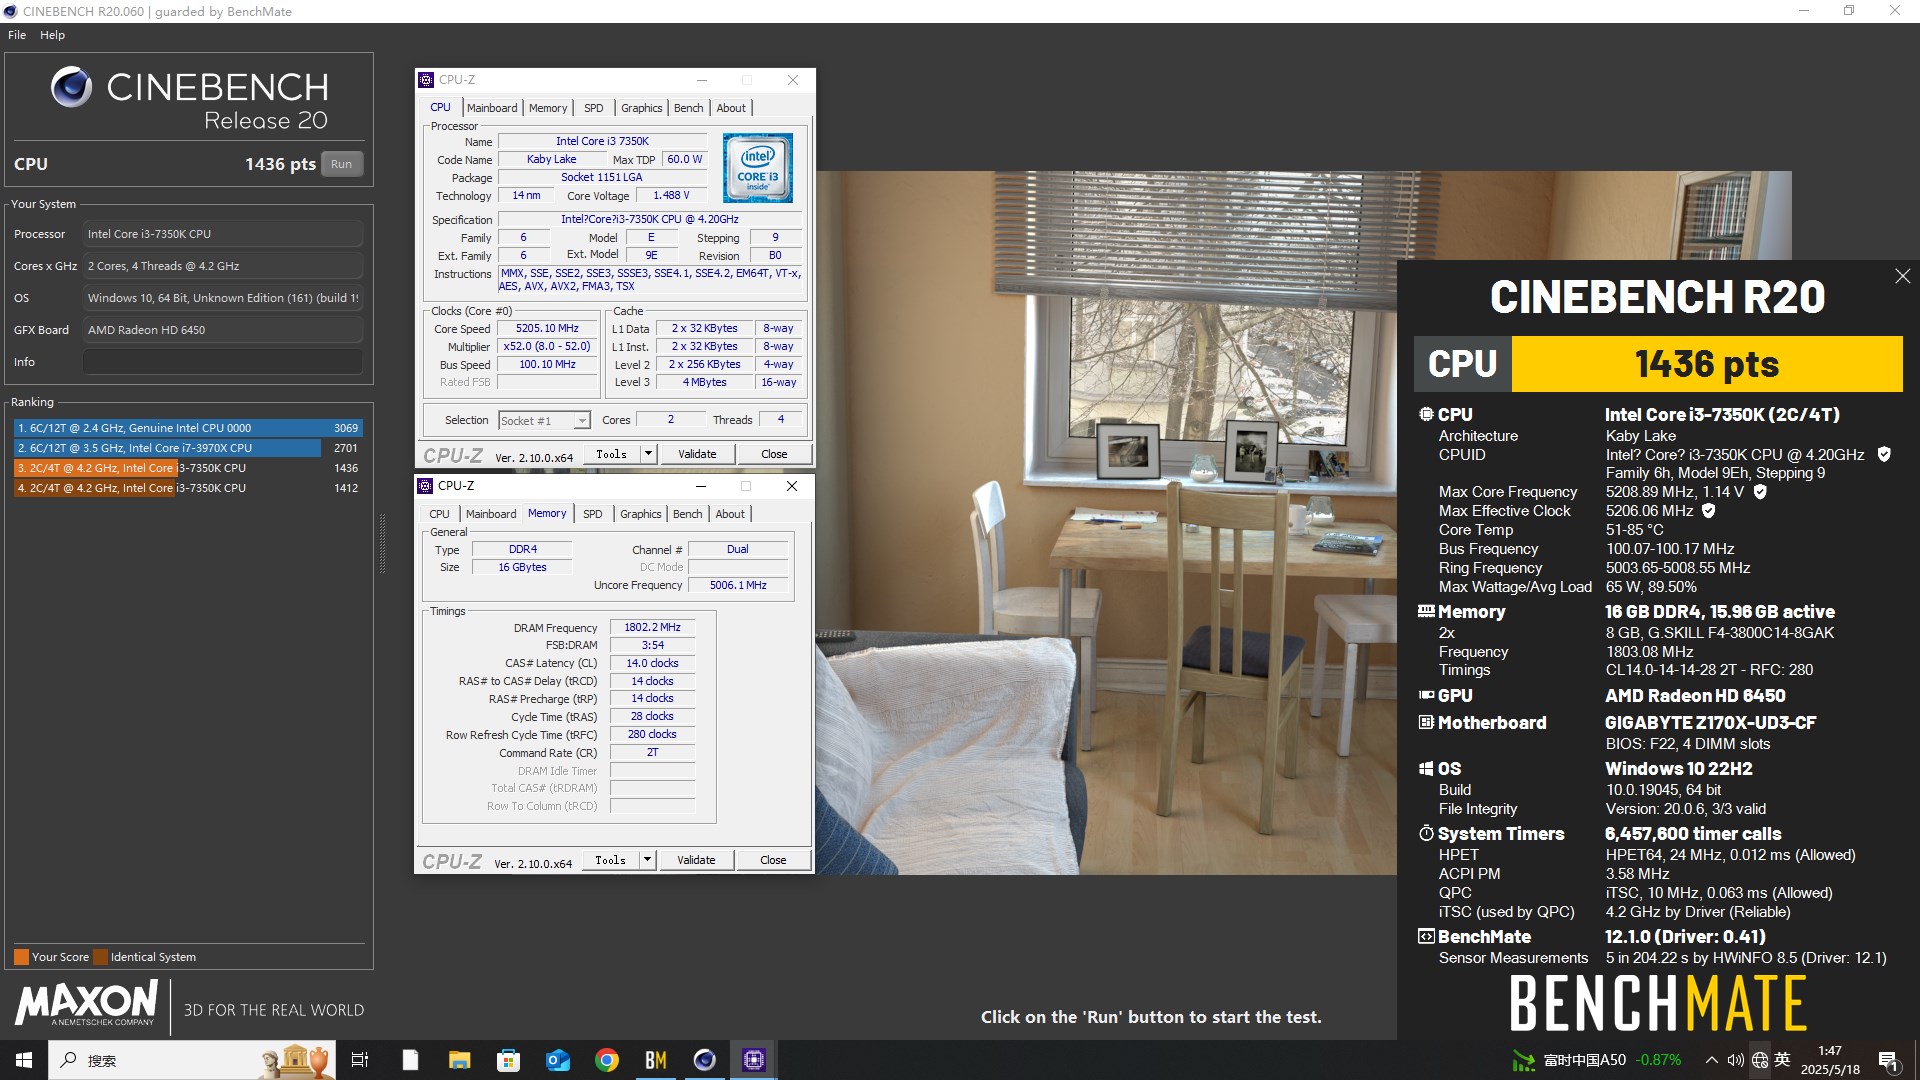
Task: Click the System Timers clock icon
Action: point(1426,833)
